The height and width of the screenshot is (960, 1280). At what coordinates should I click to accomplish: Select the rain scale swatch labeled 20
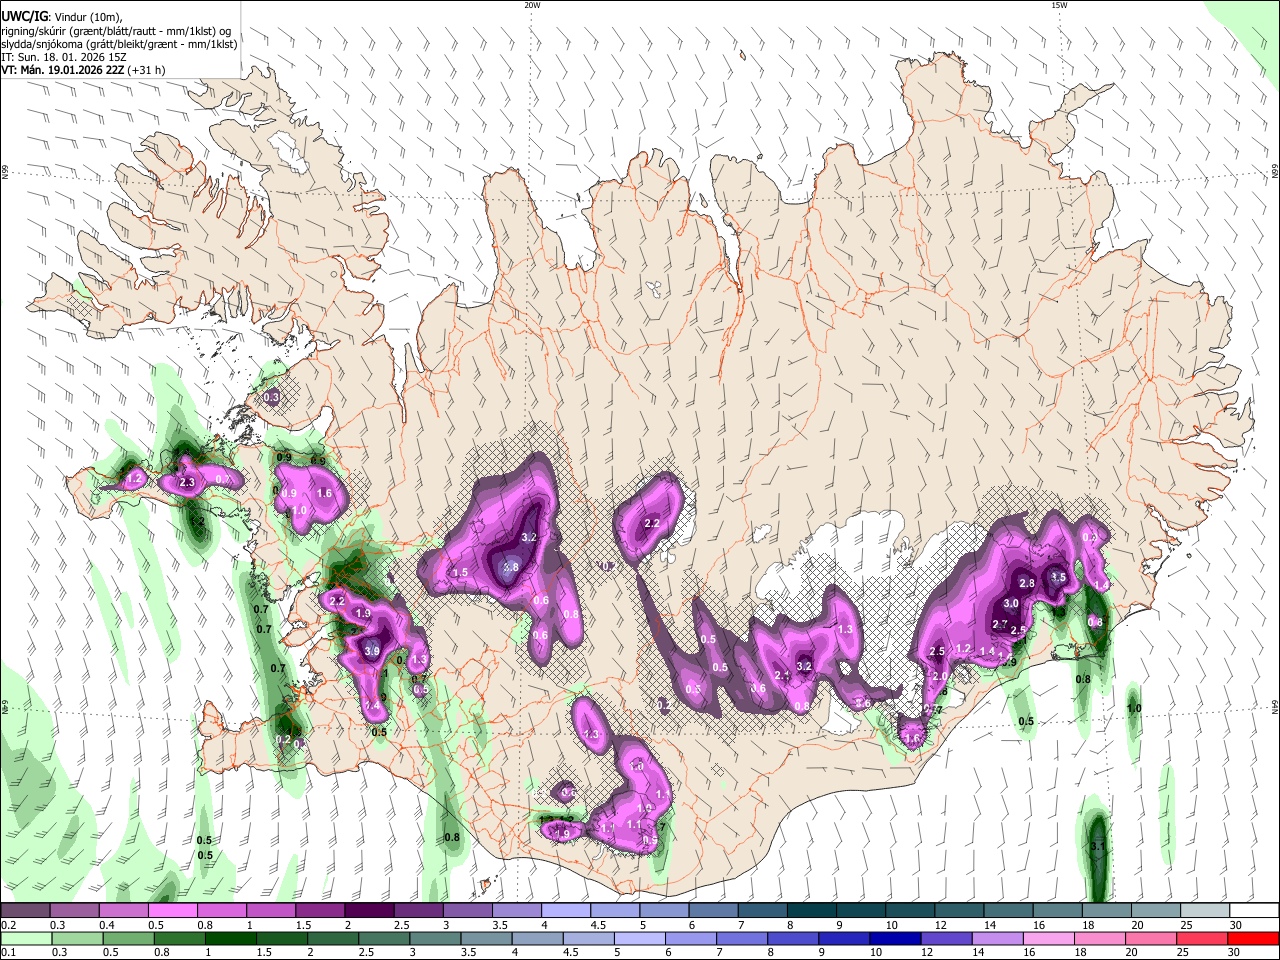coord(1151,938)
